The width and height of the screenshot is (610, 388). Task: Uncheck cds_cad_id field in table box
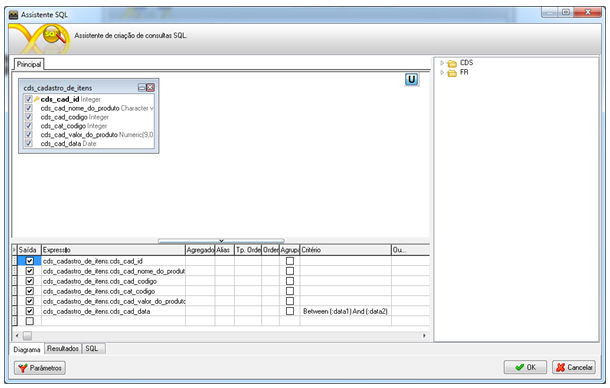click(28, 99)
